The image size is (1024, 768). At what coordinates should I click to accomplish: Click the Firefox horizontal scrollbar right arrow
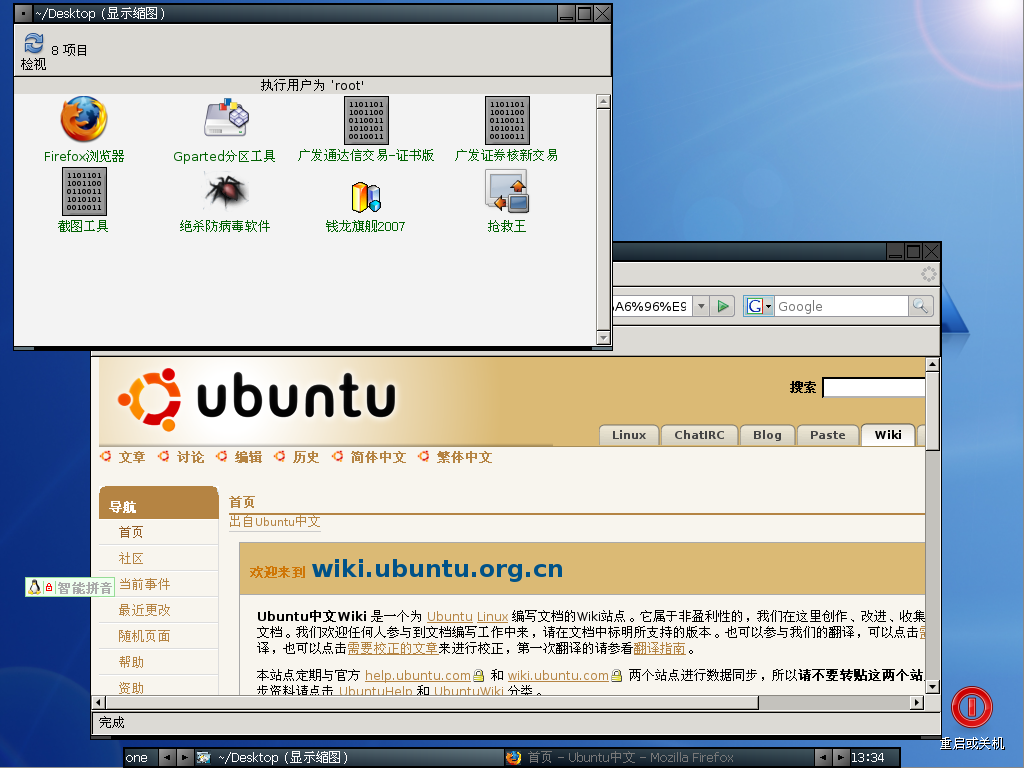(x=917, y=703)
